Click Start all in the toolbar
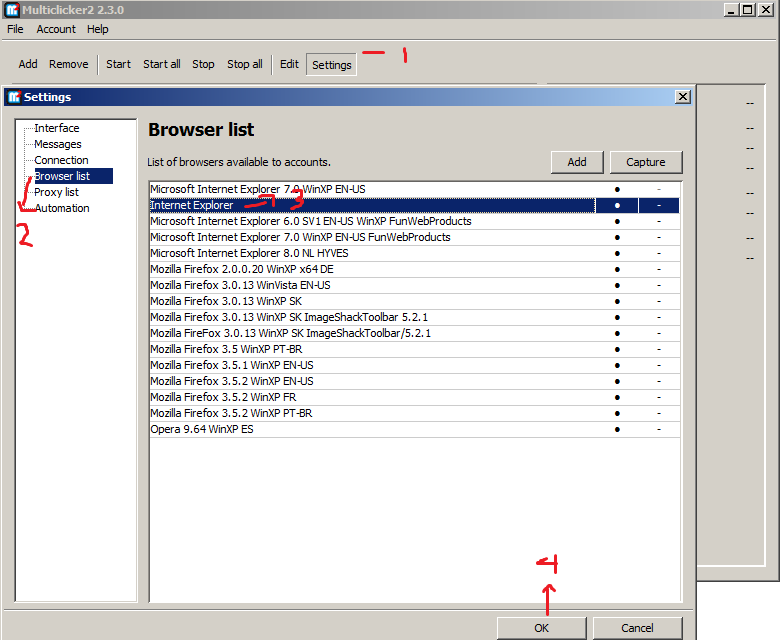Image resolution: width=780 pixels, height=640 pixels. [162, 64]
